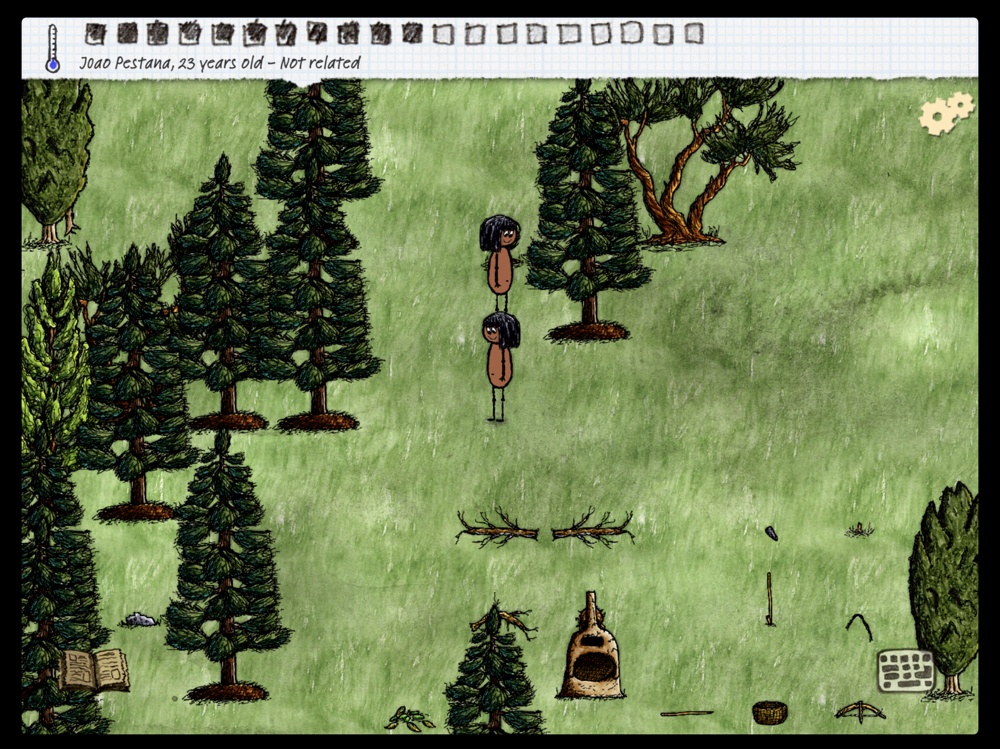Grab the upright wooden stake tool
This screenshot has width=1000, height=749.
tap(769, 598)
